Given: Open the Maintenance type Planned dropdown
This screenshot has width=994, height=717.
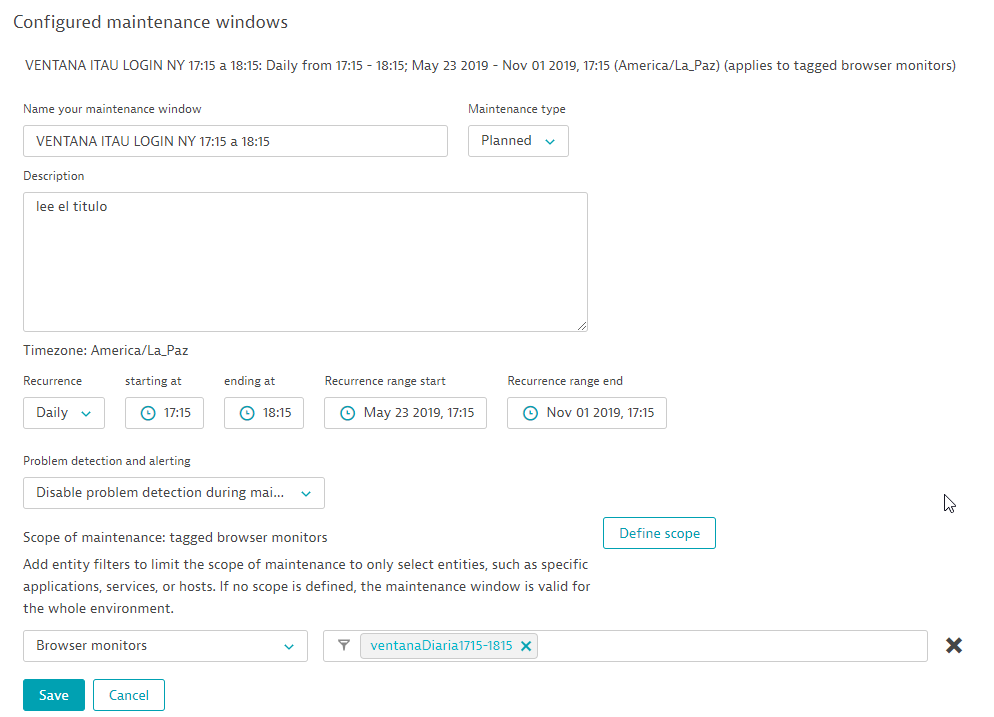Looking at the screenshot, I should click(518, 141).
